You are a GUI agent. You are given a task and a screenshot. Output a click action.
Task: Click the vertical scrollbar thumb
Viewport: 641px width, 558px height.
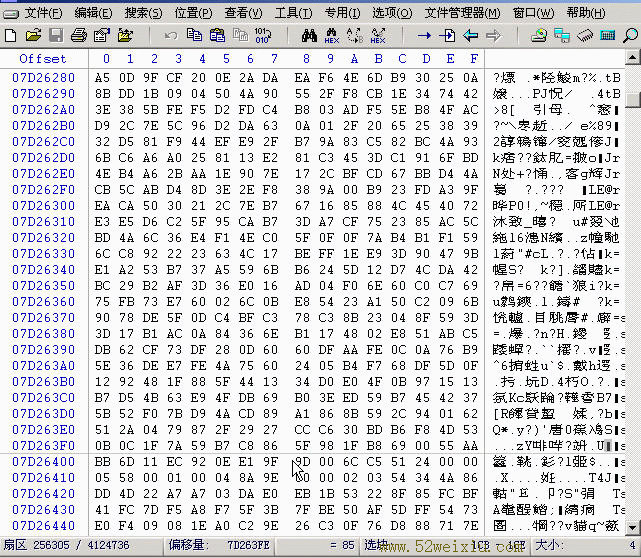coord(633,100)
